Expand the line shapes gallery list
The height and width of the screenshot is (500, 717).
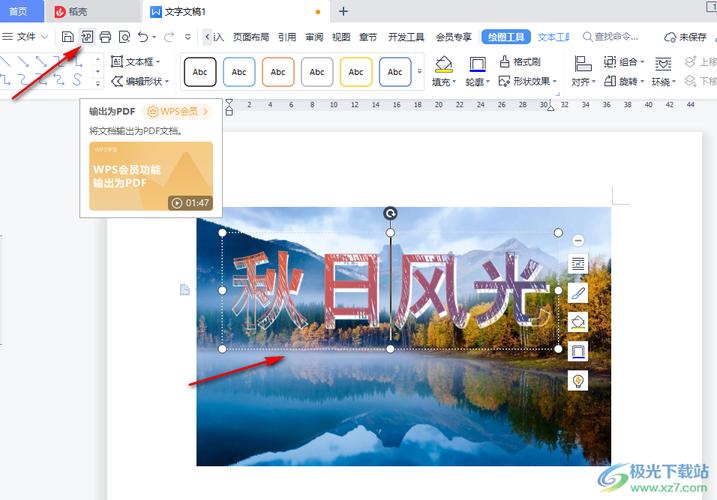point(97,83)
